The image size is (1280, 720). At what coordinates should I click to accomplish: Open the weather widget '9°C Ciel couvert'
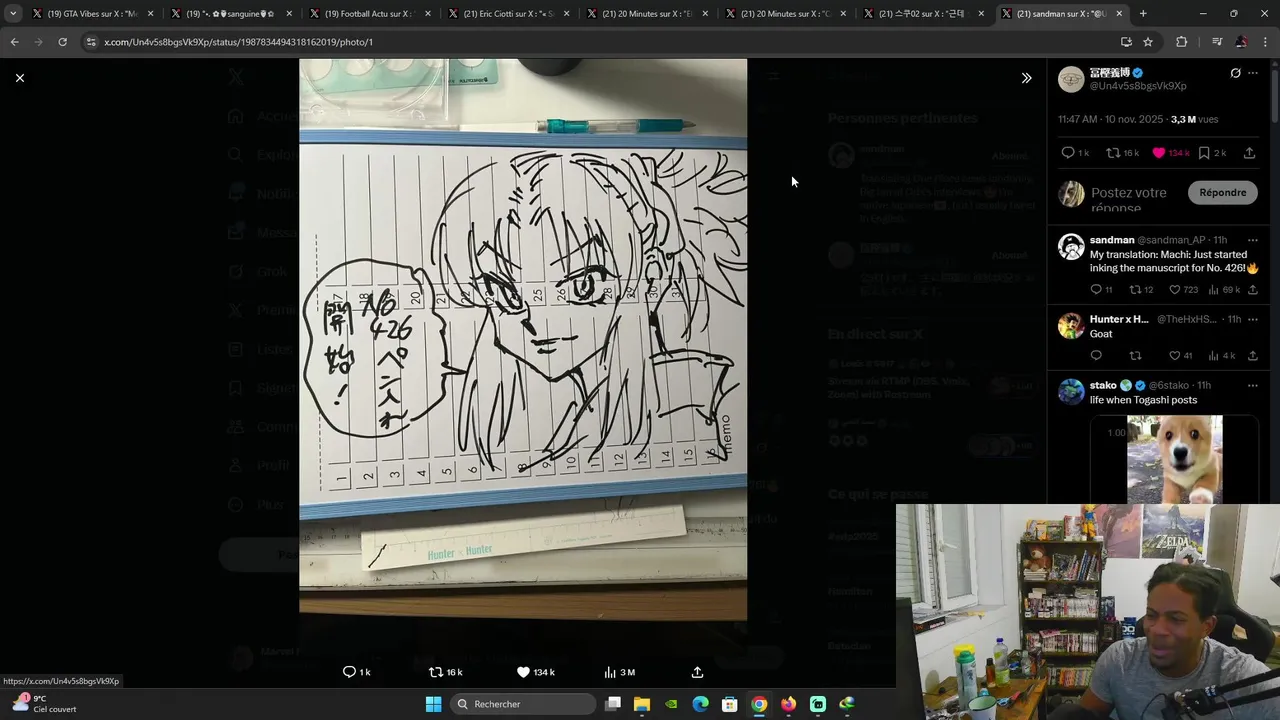click(44, 704)
